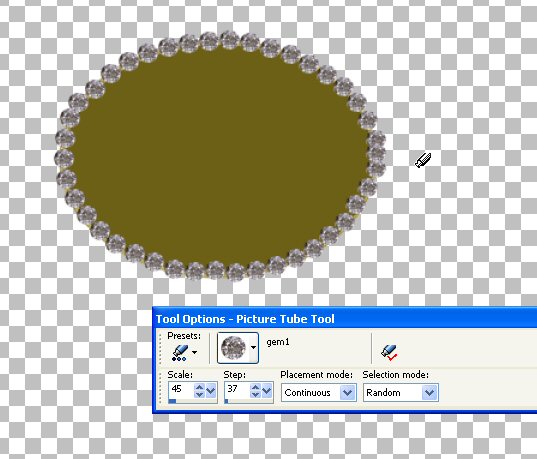Increase Step with the up spinner arrow
The image size is (537, 459).
(255, 387)
